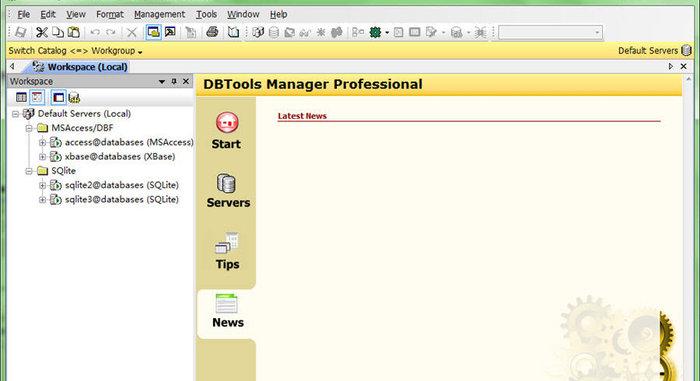The width and height of the screenshot is (700, 381).
Task: Collapse the MSAccess/DBF folder
Action: [x=29, y=129]
